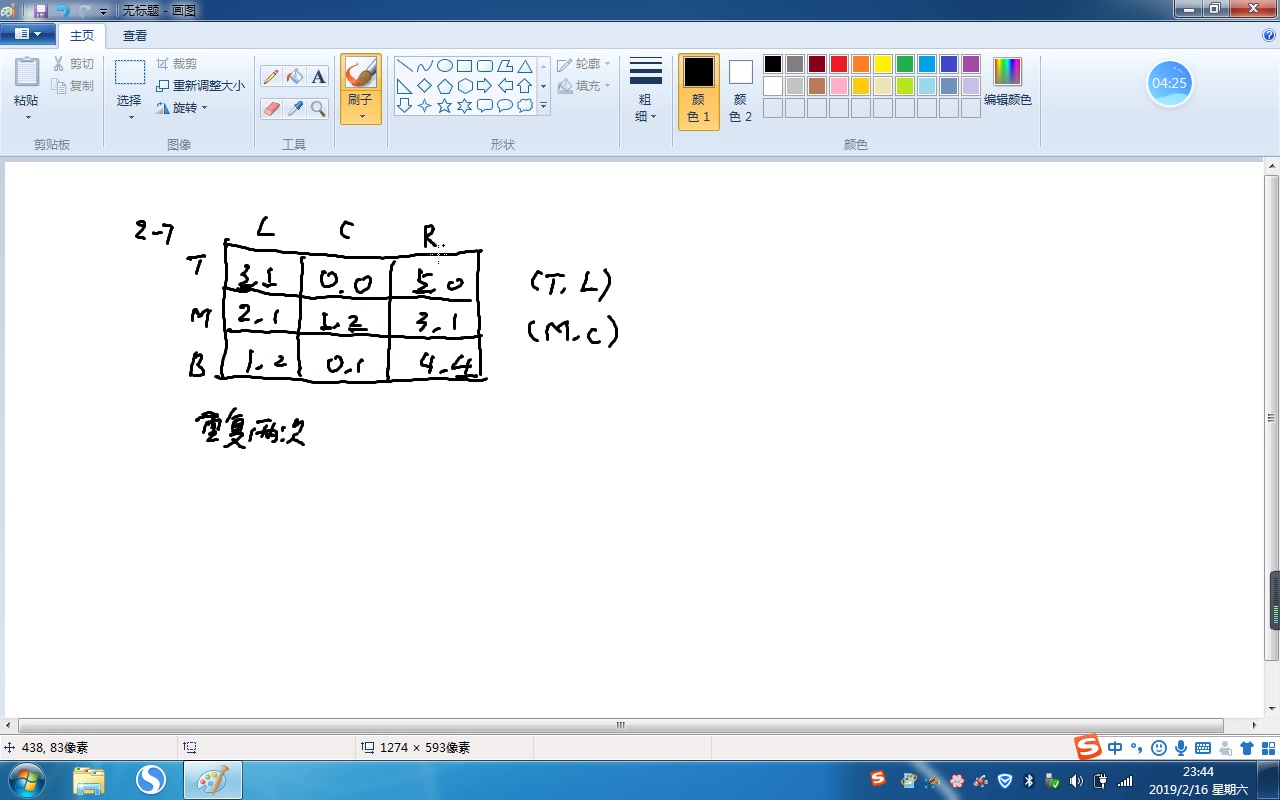Click the Crop (裁剪) button
The image size is (1280, 800).
point(177,64)
